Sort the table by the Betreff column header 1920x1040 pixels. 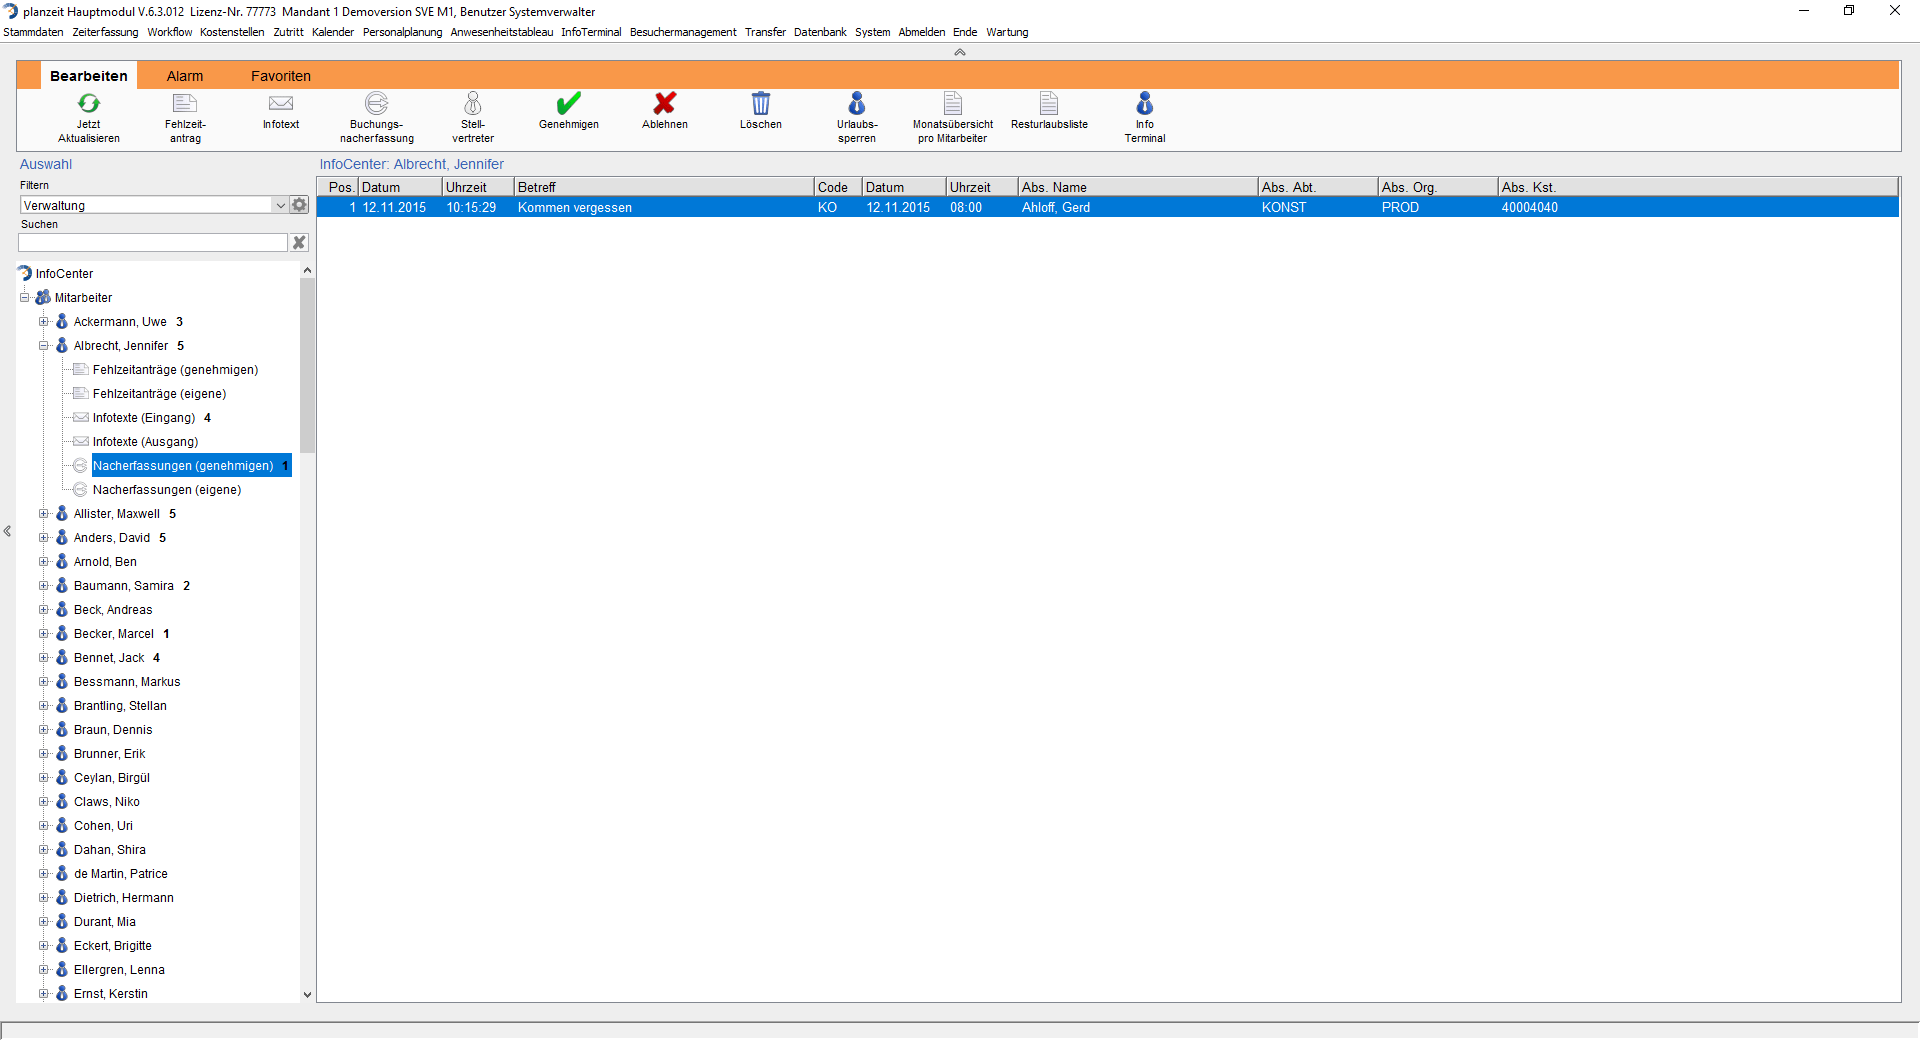tap(663, 187)
